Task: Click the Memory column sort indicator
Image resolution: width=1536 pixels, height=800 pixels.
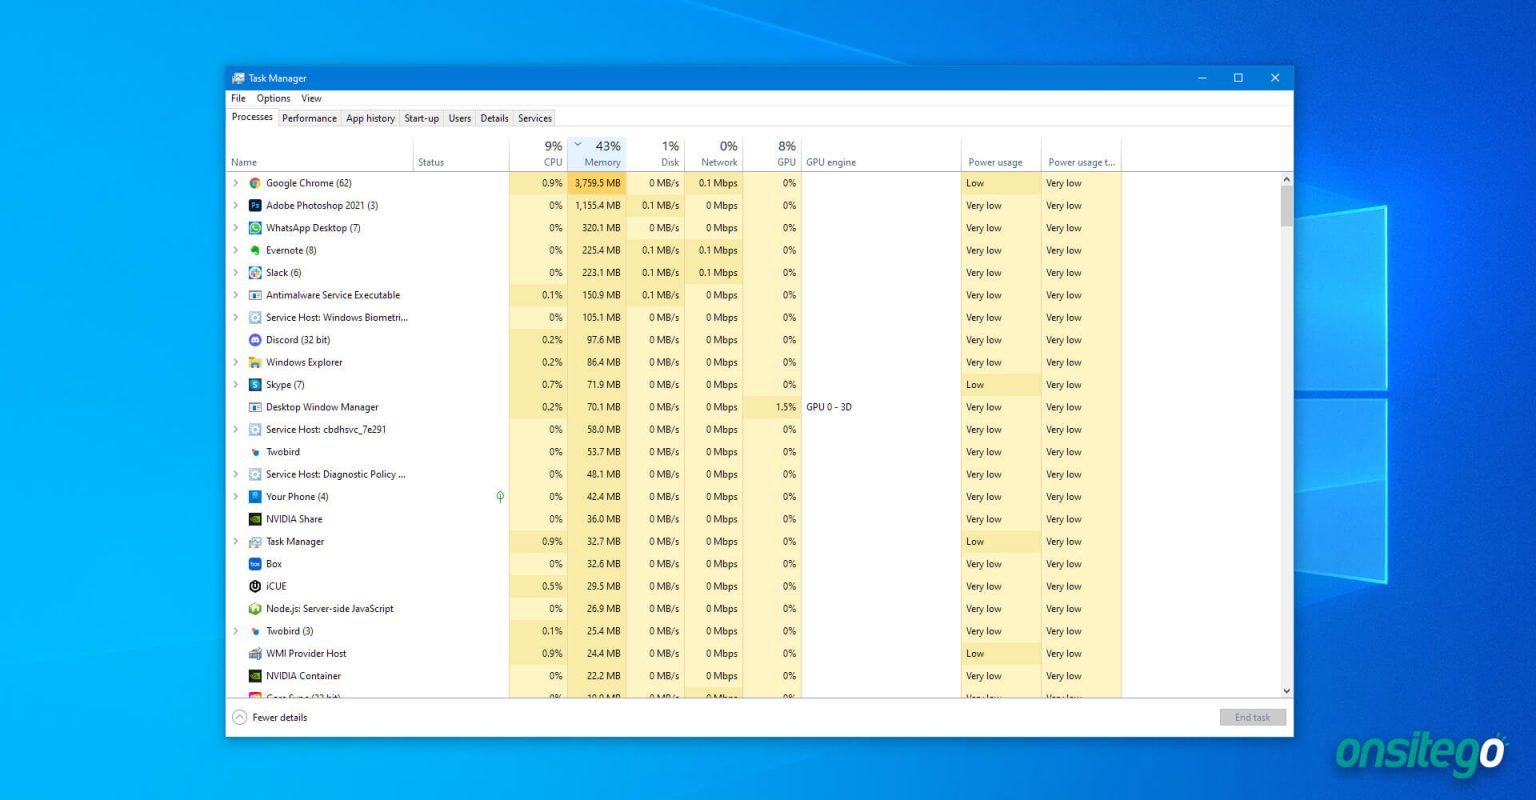Action: coord(577,143)
